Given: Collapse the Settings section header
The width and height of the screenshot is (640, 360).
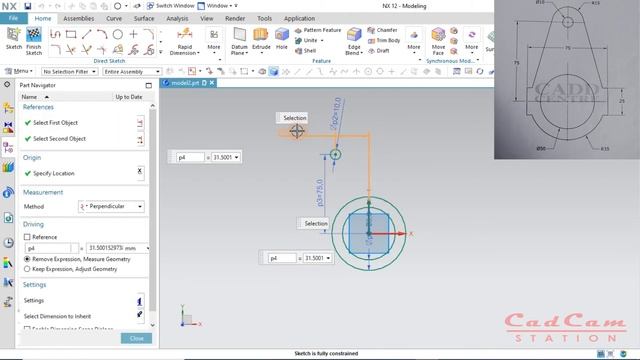Looking at the screenshot, I should click(x=34, y=284).
